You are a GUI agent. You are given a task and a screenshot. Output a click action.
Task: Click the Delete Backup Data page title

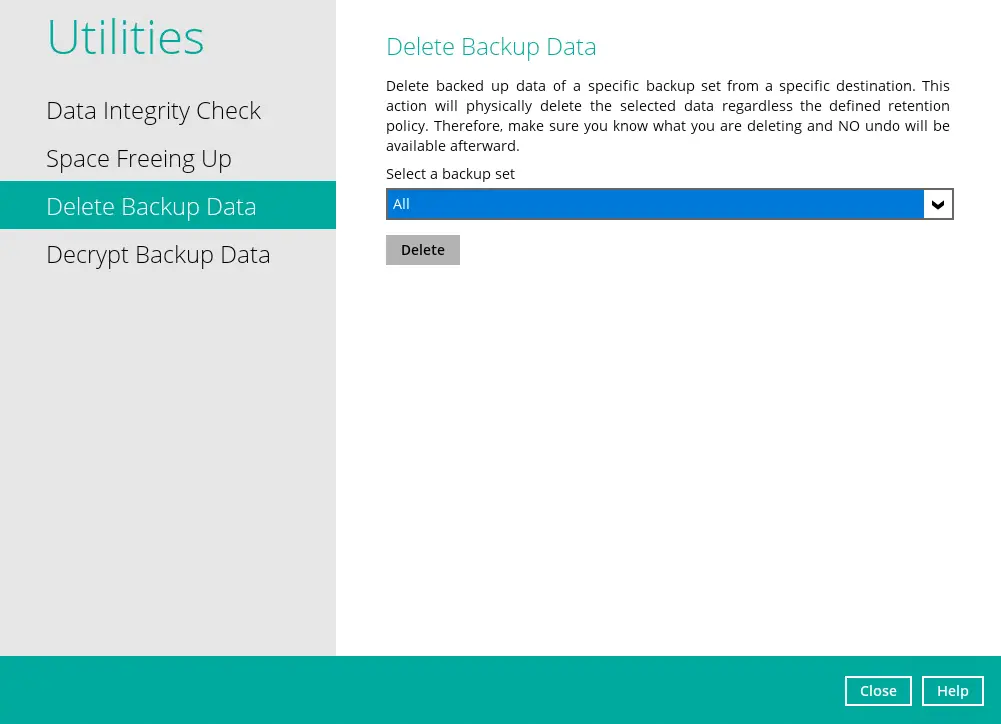491,47
